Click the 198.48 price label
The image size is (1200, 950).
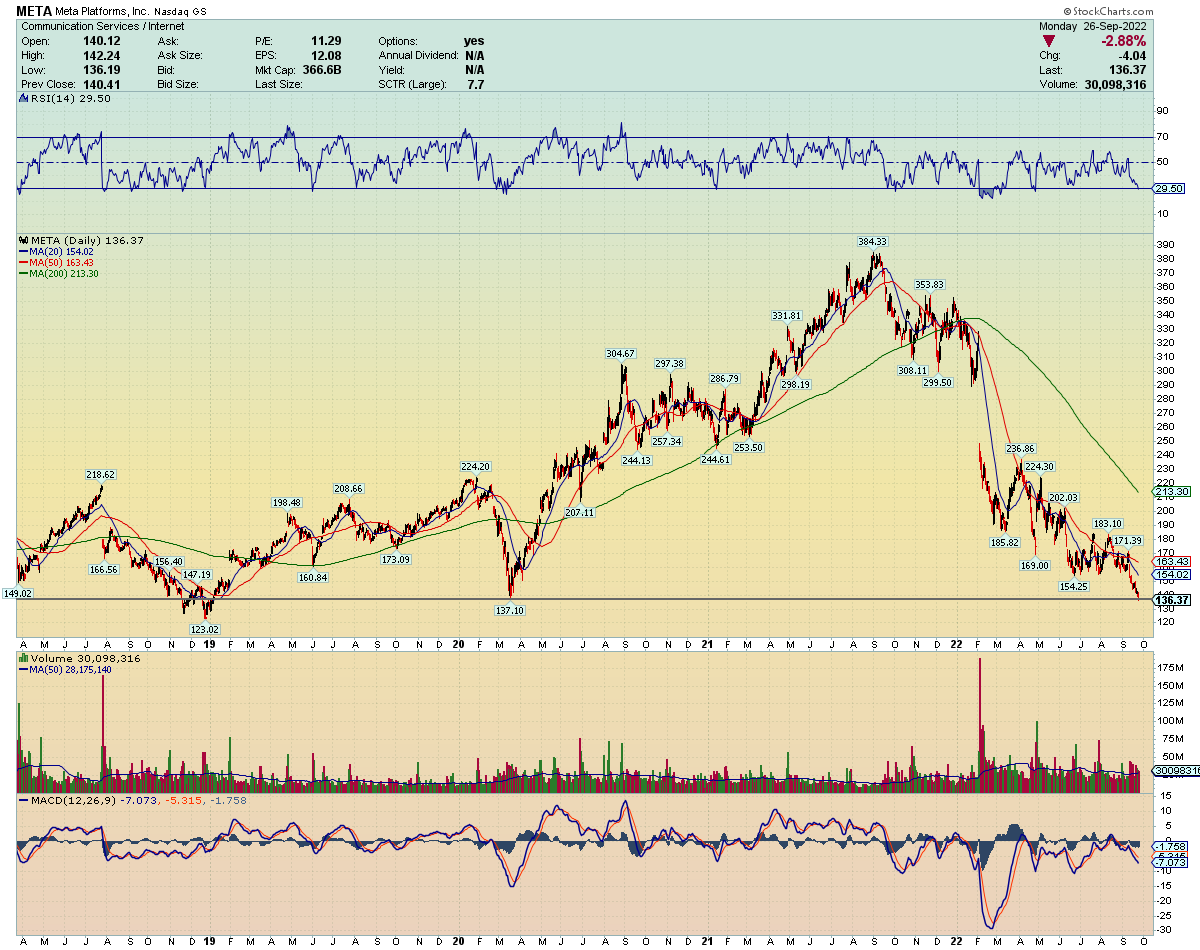[287, 502]
